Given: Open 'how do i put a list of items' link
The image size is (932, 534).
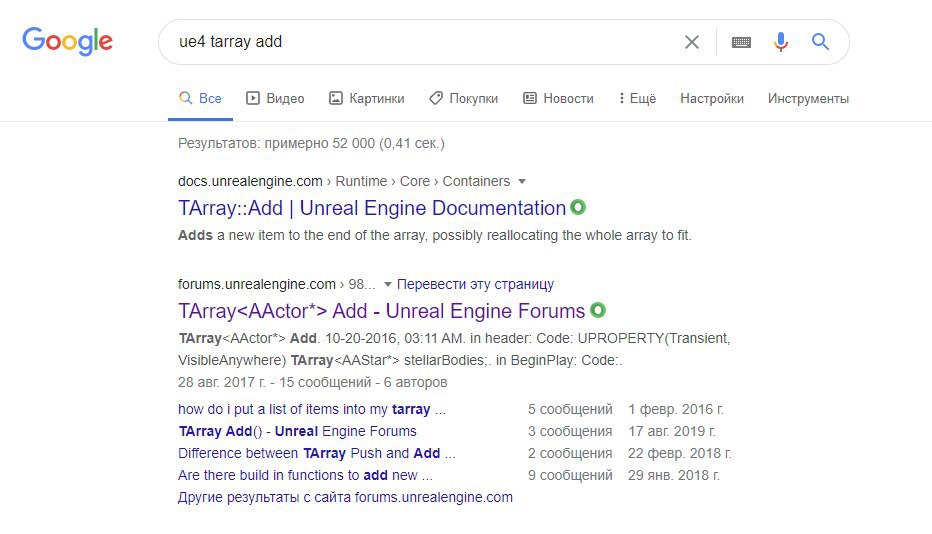Looking at the screenshot, I should 311,409.
